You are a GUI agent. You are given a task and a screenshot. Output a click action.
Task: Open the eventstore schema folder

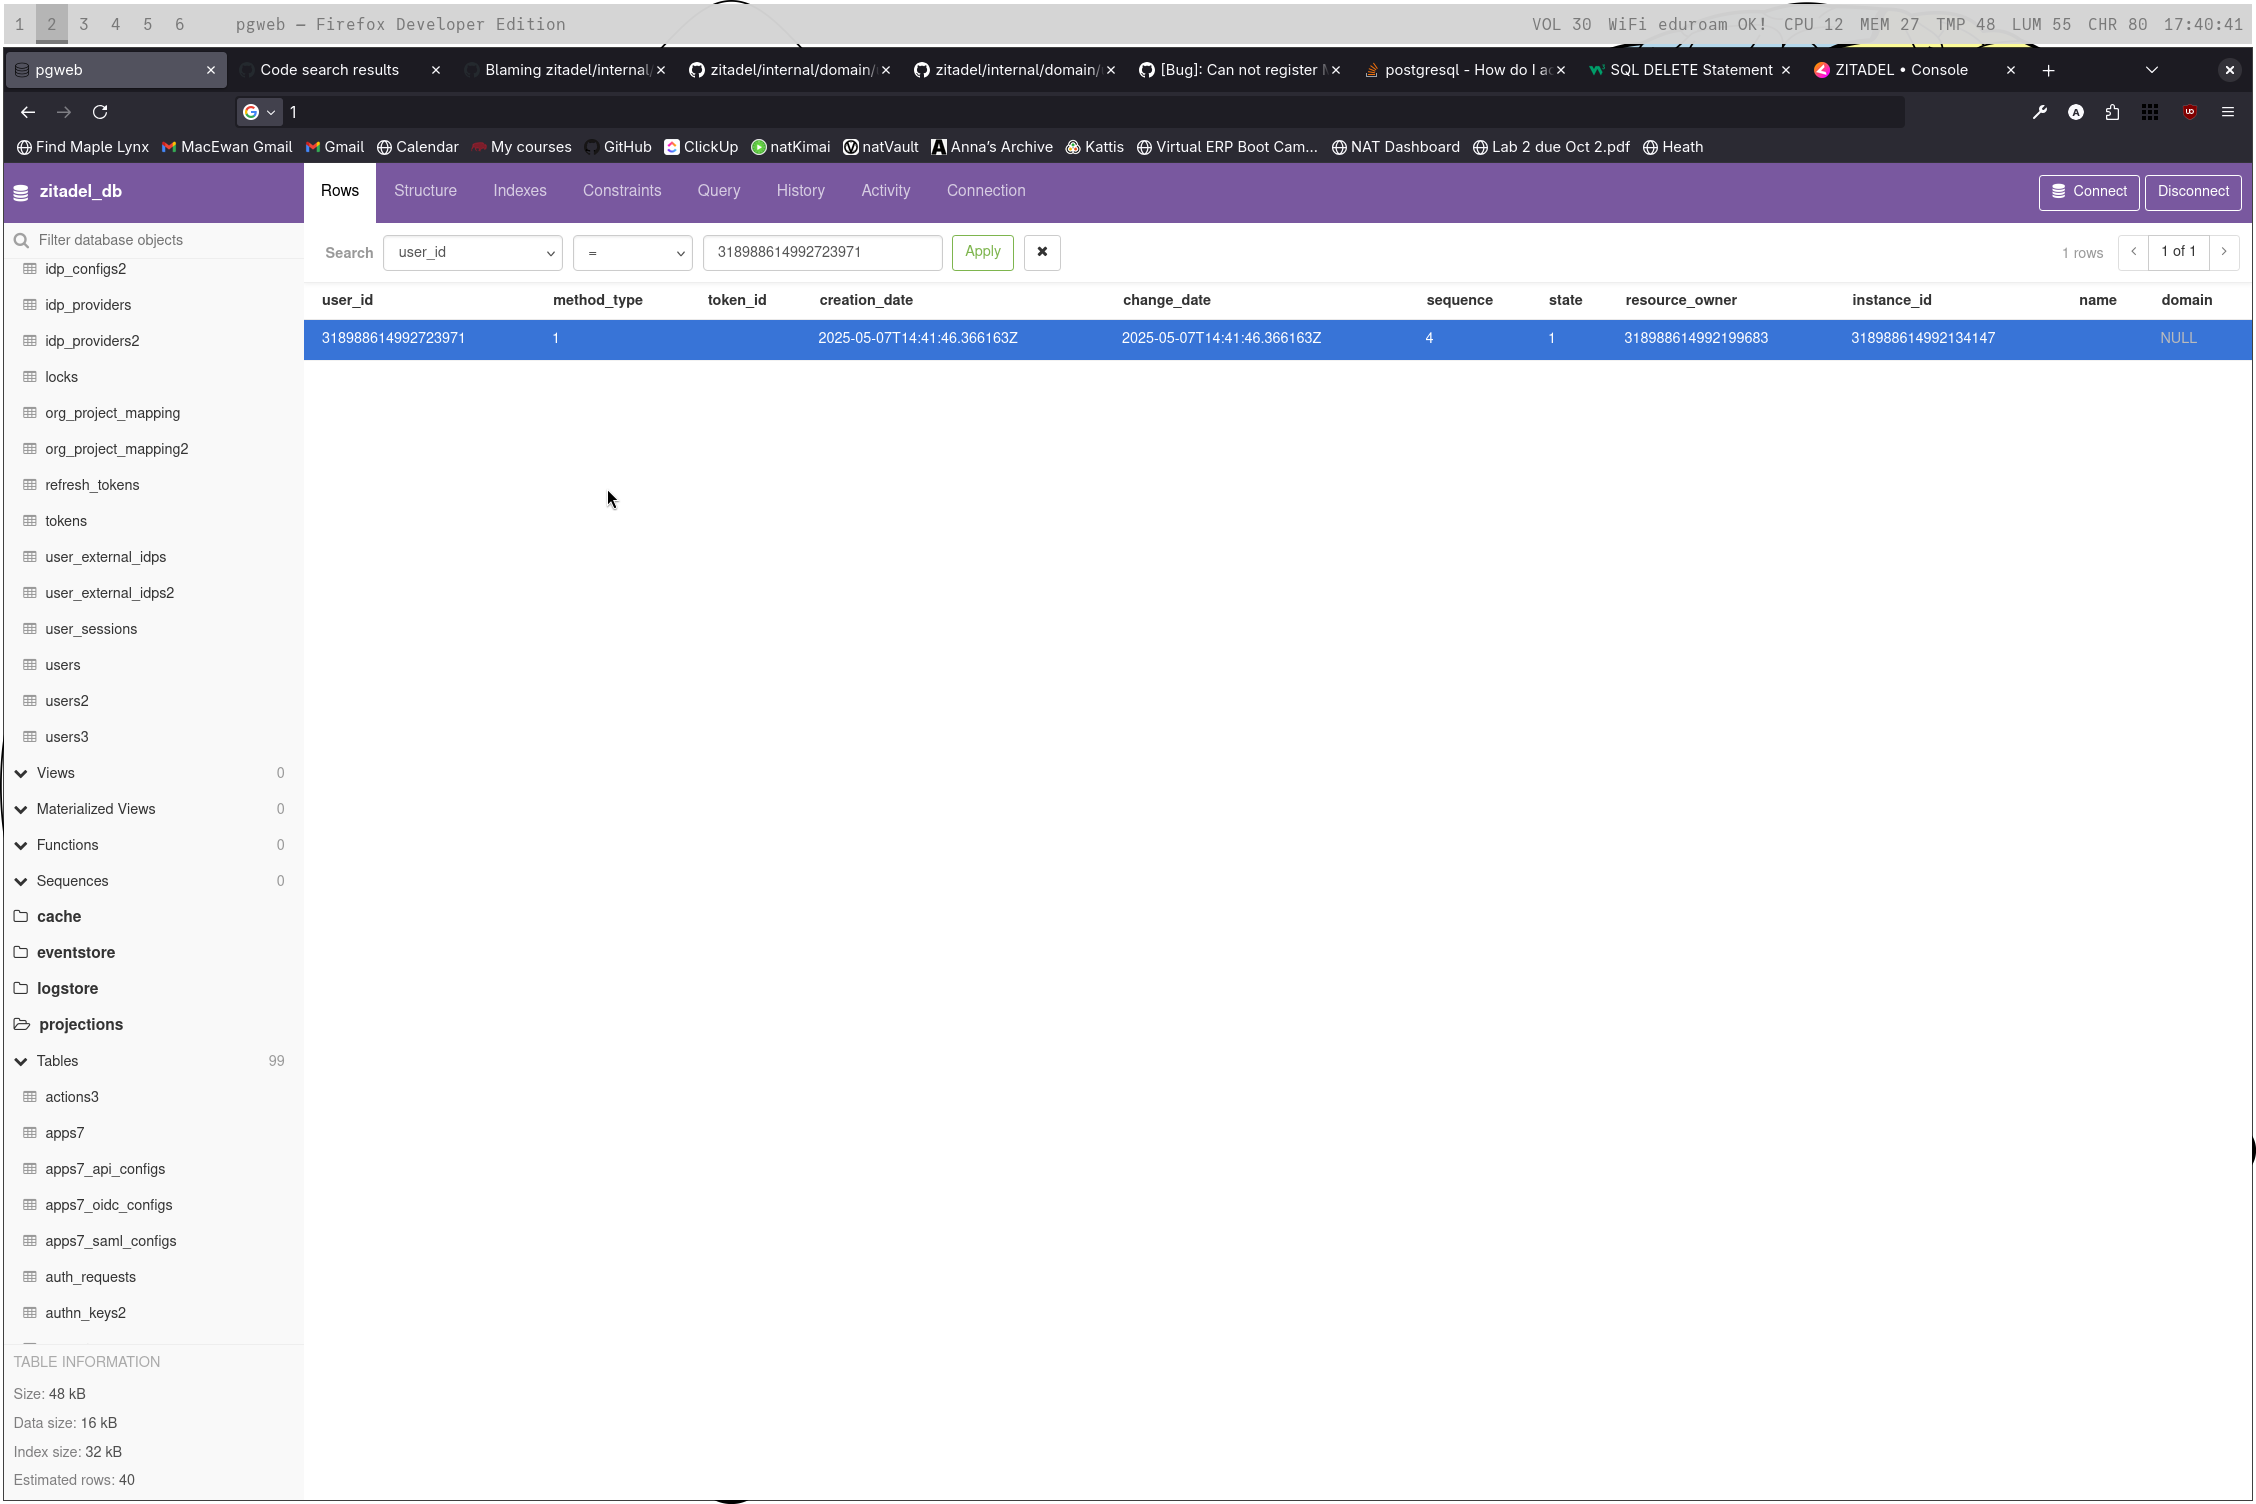76,952
